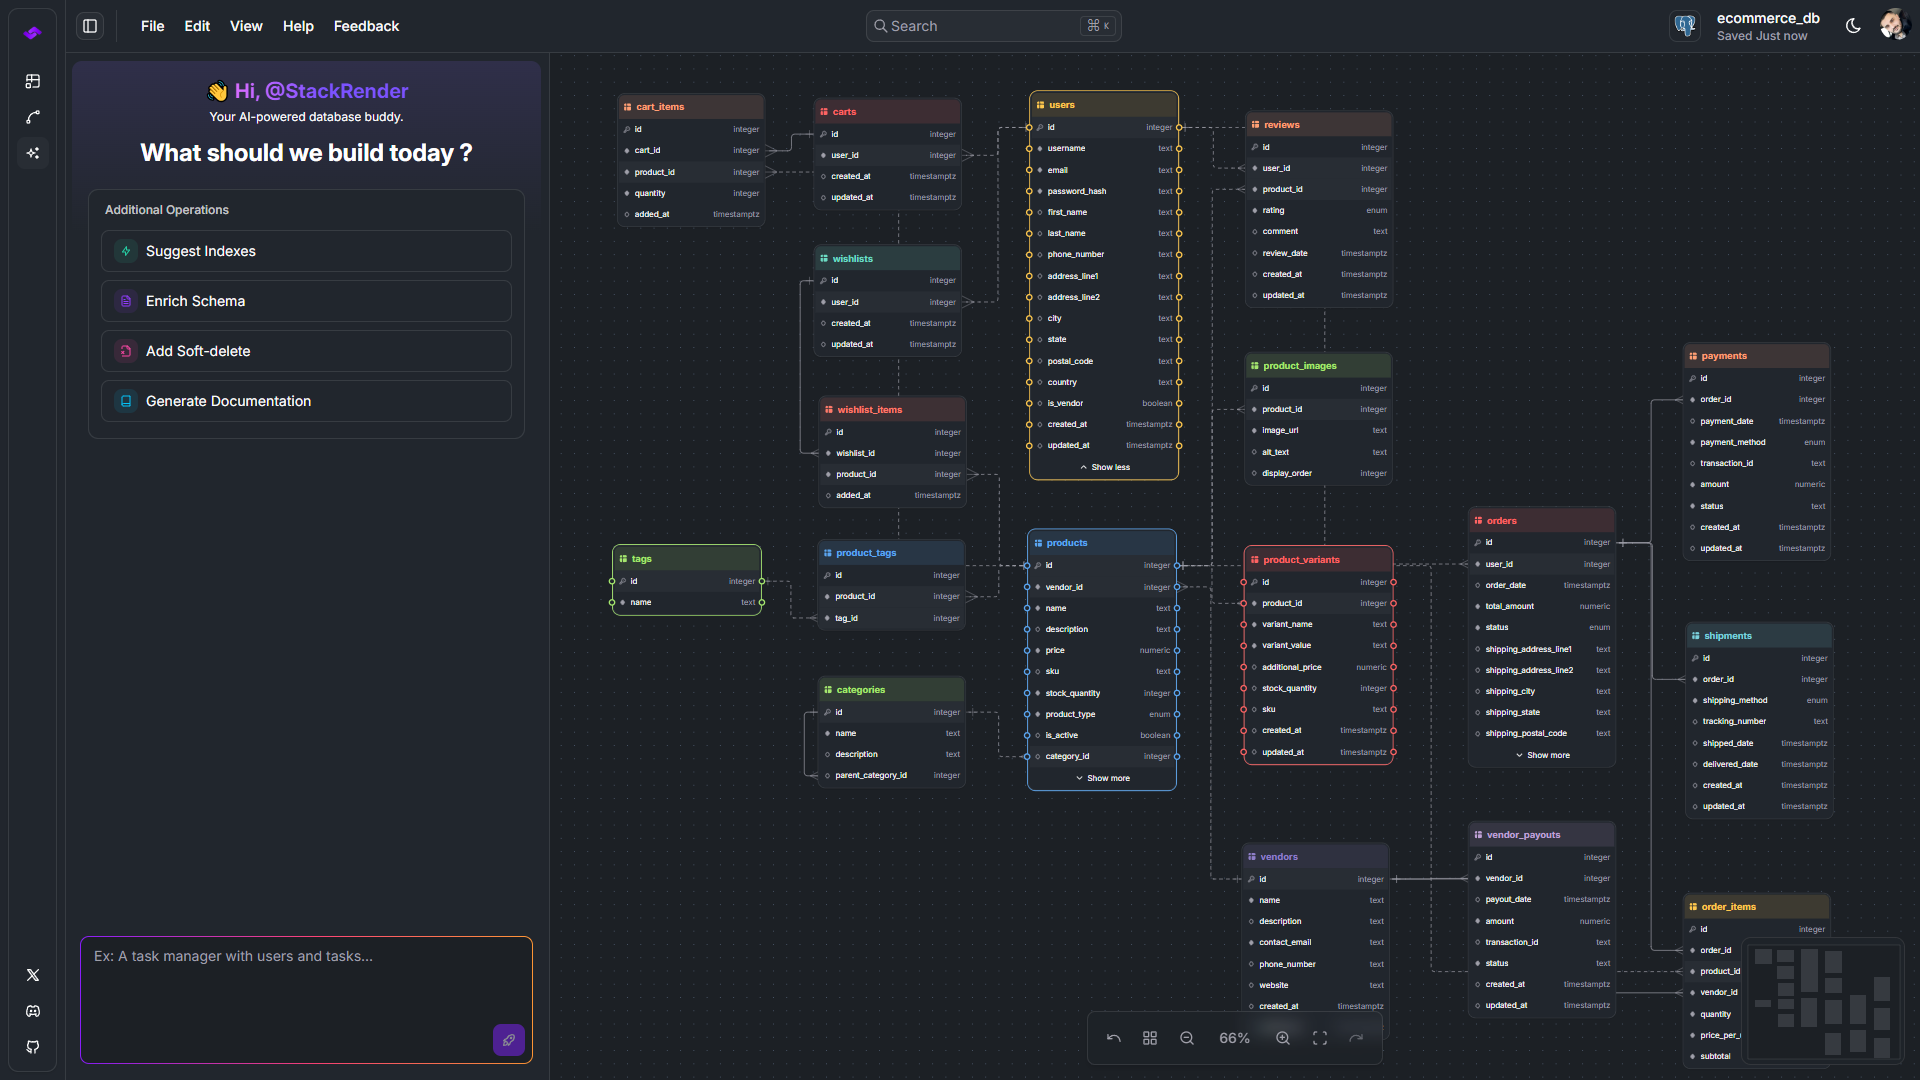
Task: Collapse the left panel with the sidebar toggle
Action: 89,26
